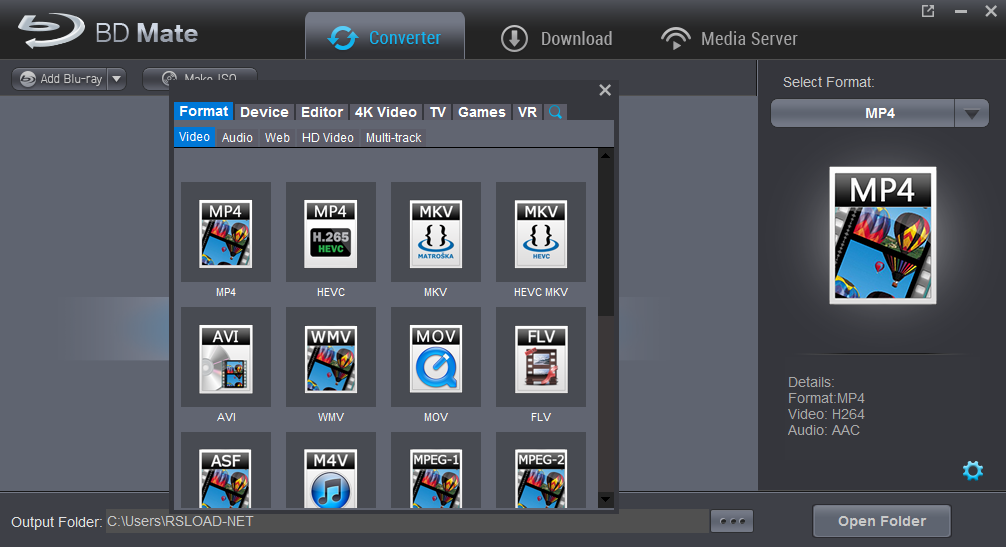Viewport: 1006px width, 547px height.
Task: Open the Select Format MP4 dropdown arrow
Action: (x=971, y=114)
